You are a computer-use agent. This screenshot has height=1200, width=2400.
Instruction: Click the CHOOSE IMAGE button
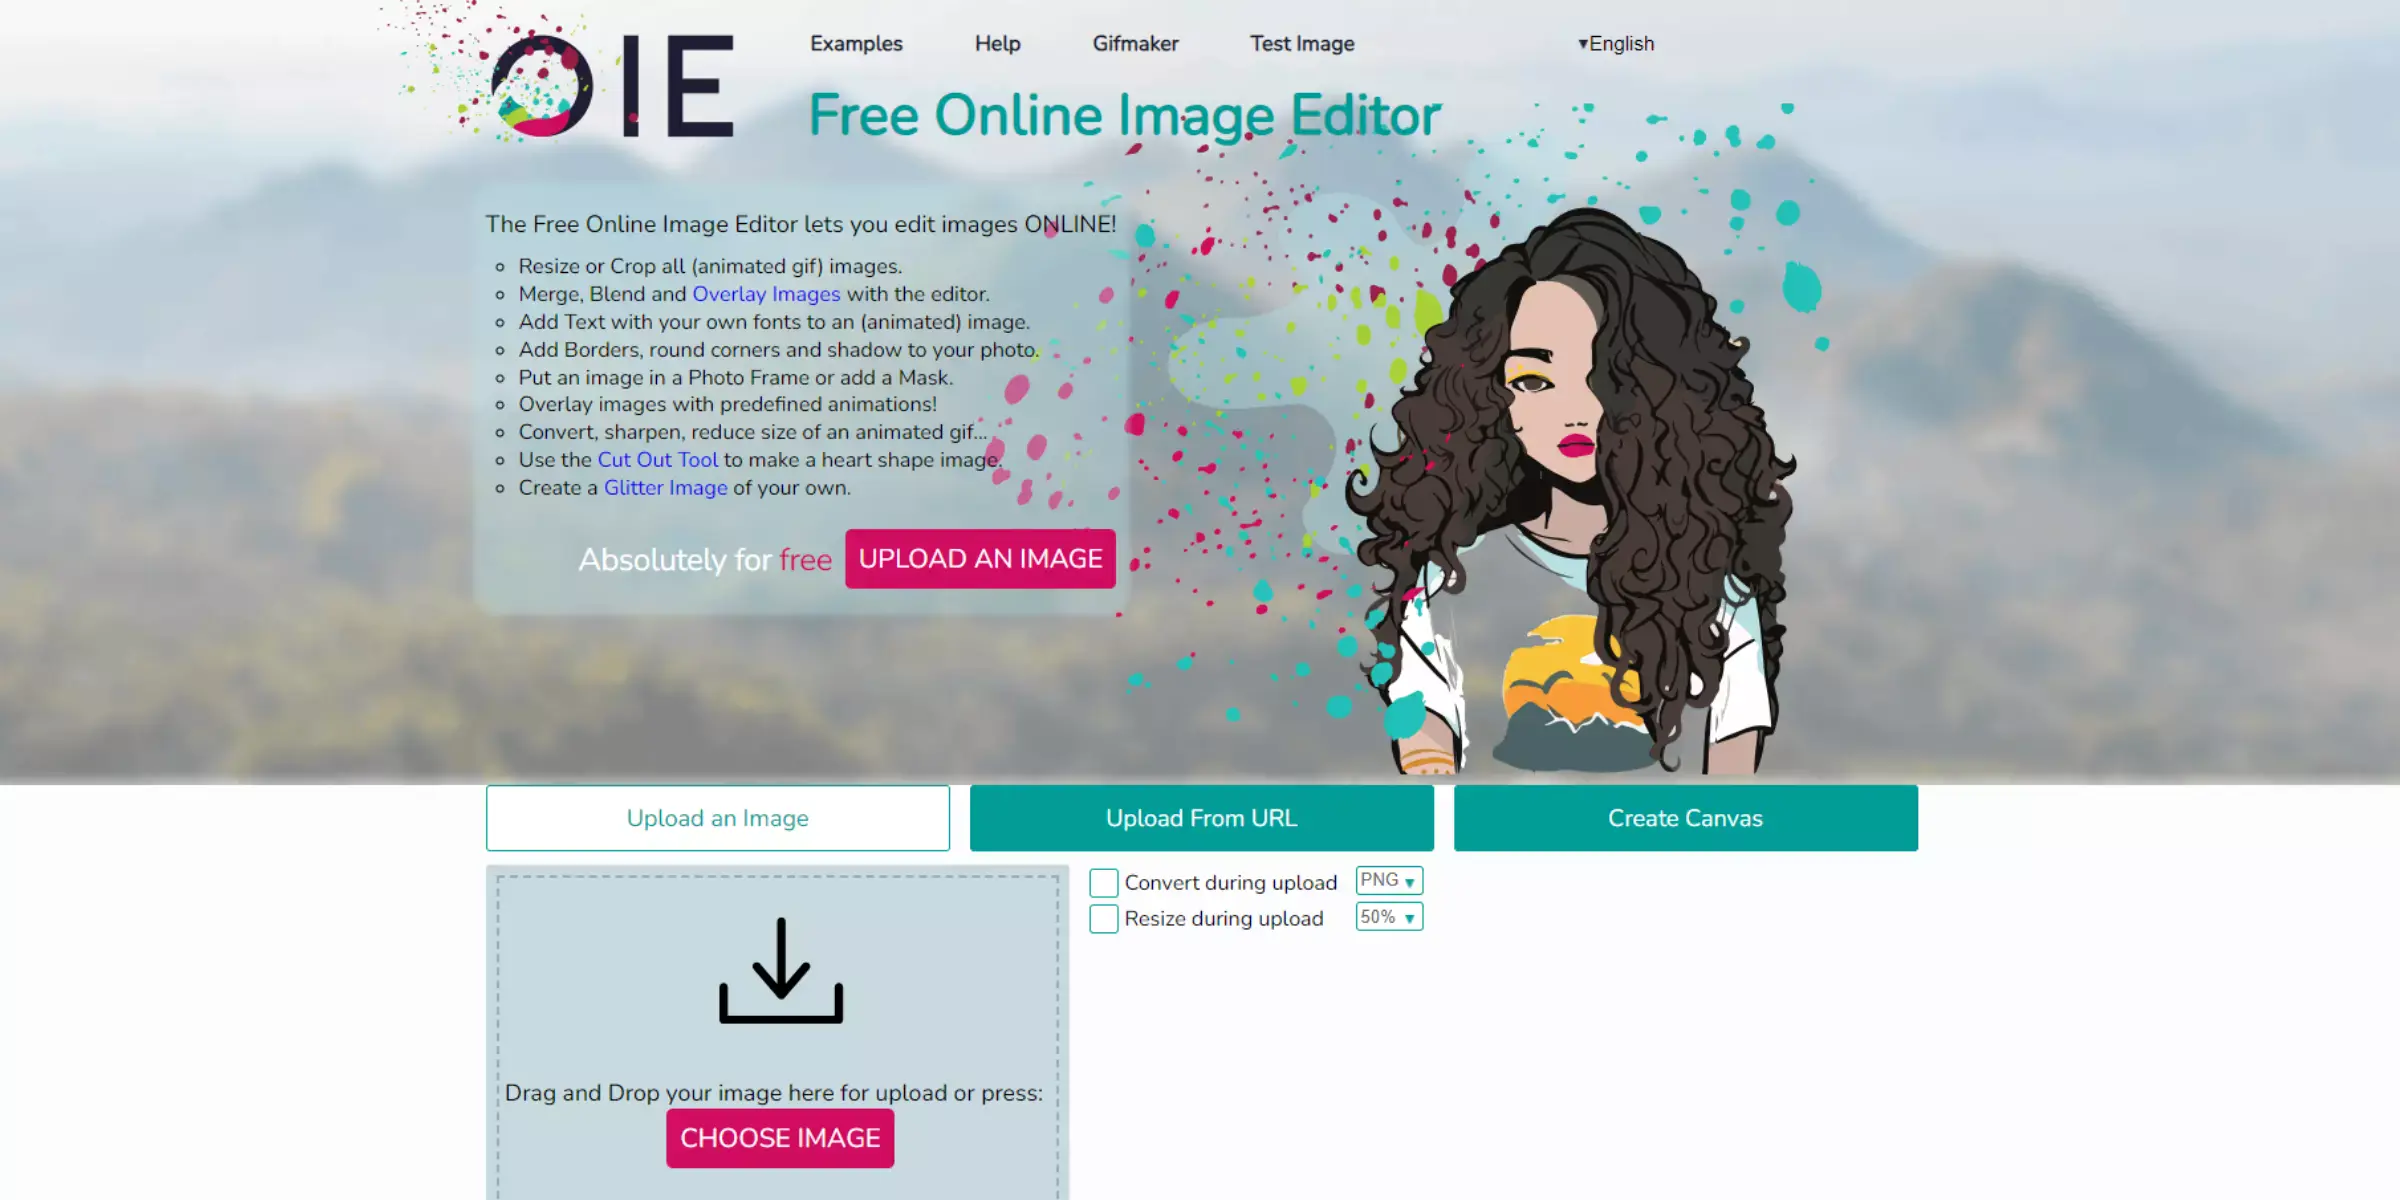pos(781,1137)
